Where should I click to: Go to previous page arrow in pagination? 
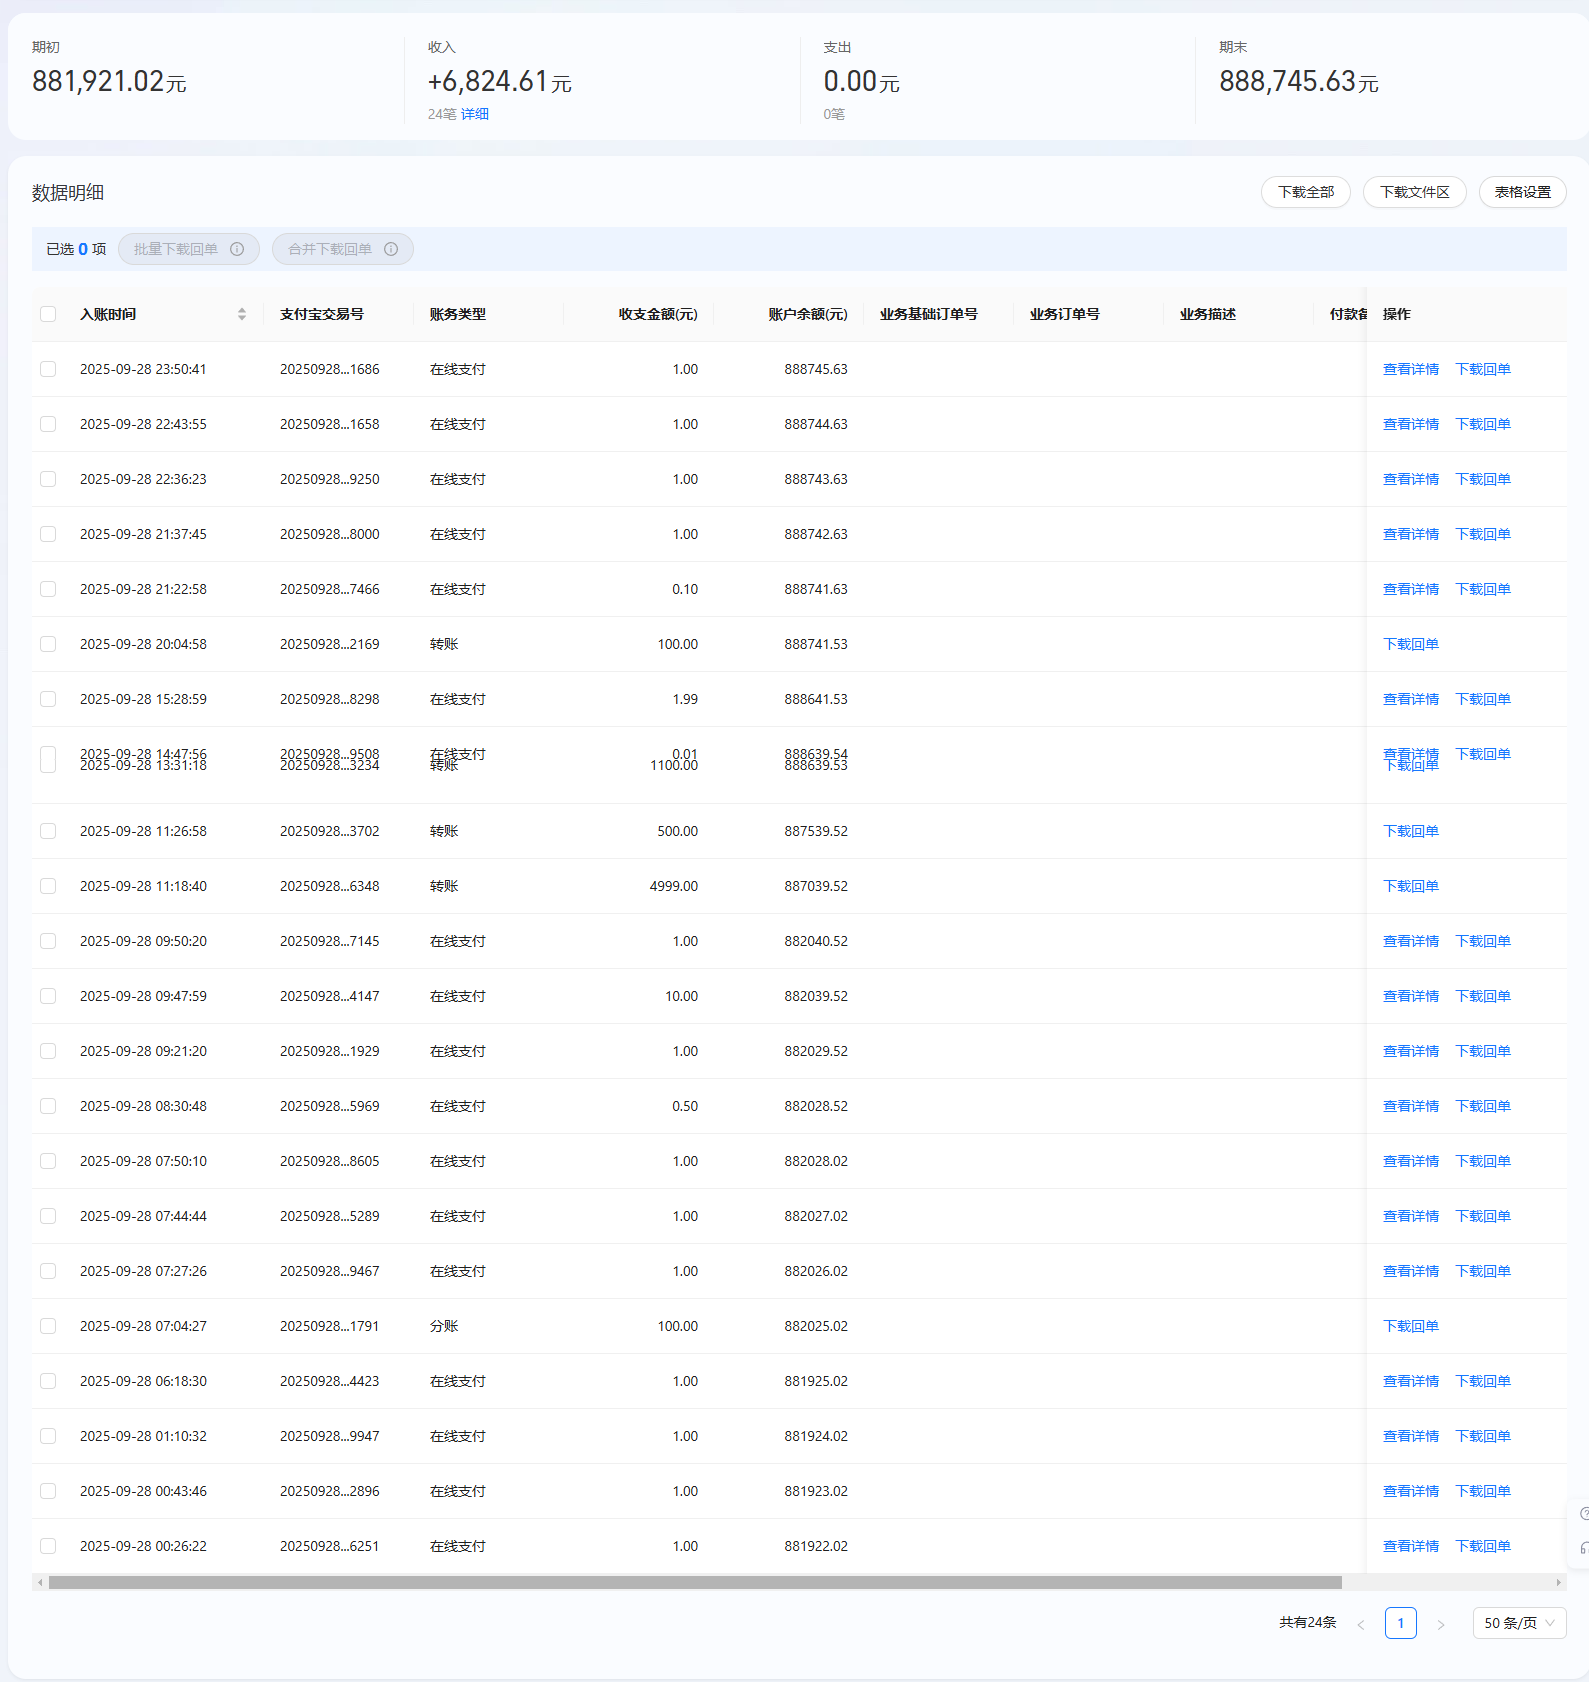click(x=1360, y=1624)
